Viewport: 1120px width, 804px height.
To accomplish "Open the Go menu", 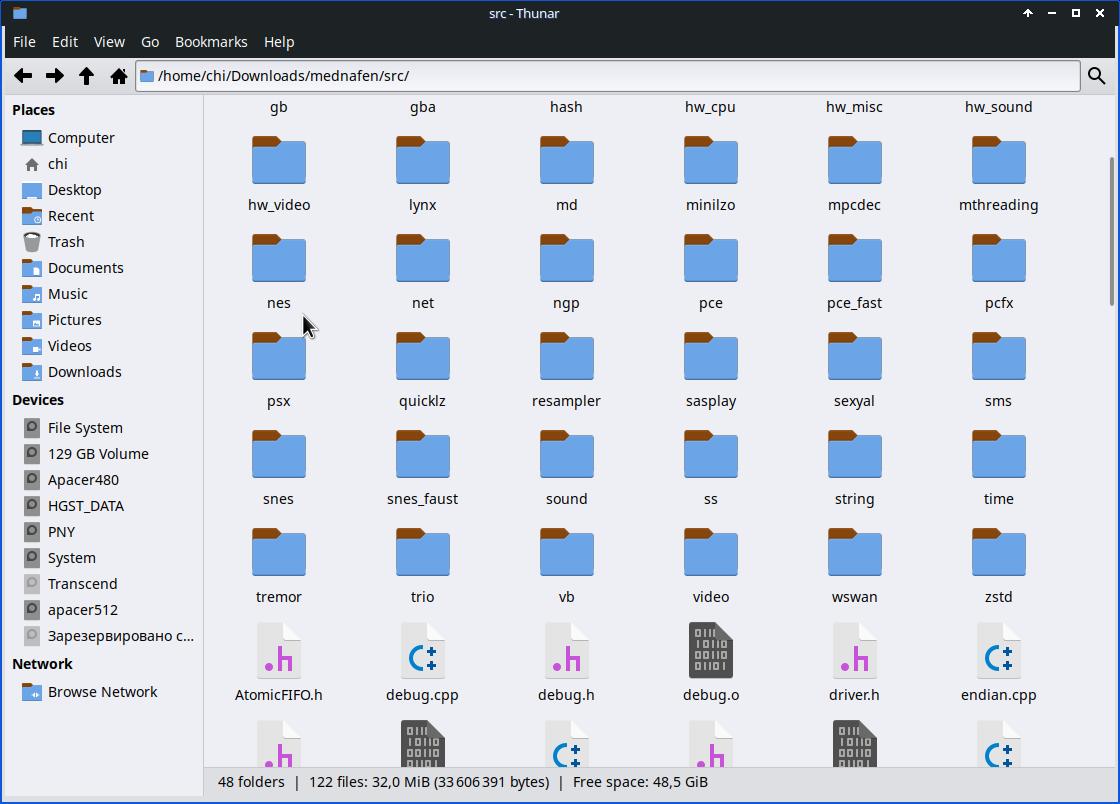I will pyautogui.click(x=150, y=42).
